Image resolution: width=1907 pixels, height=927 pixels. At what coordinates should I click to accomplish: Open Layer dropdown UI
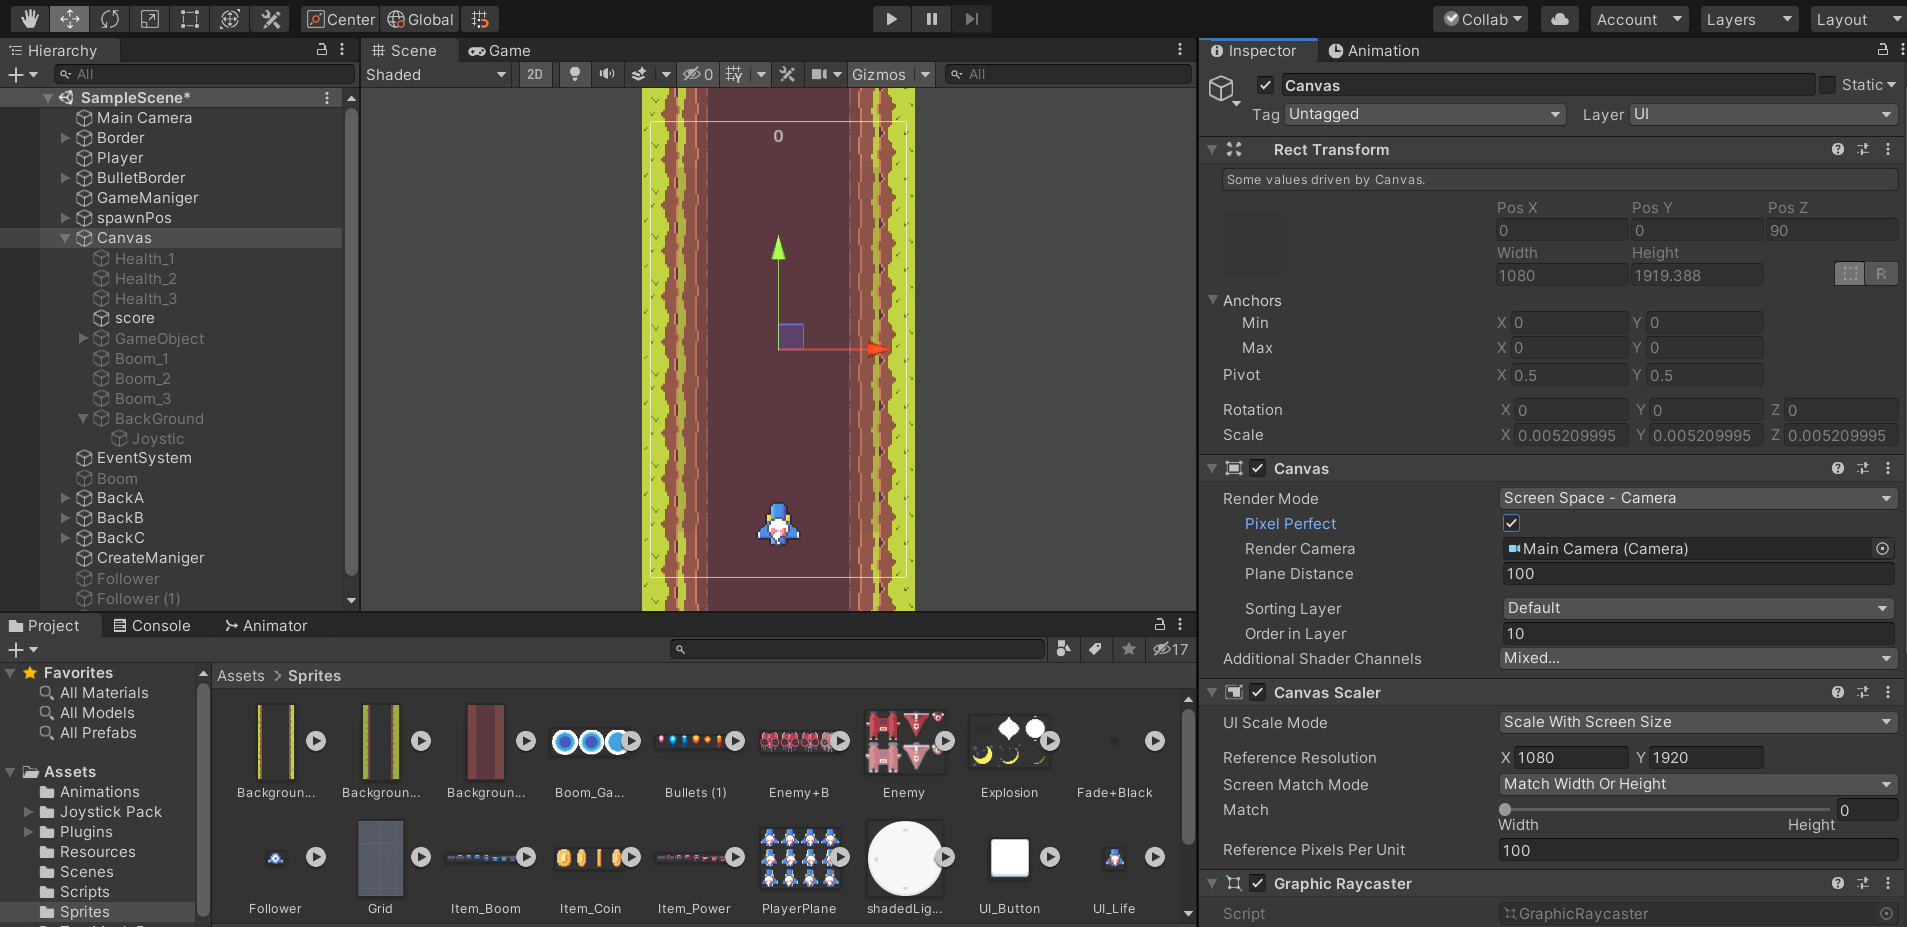point(1763,114)
